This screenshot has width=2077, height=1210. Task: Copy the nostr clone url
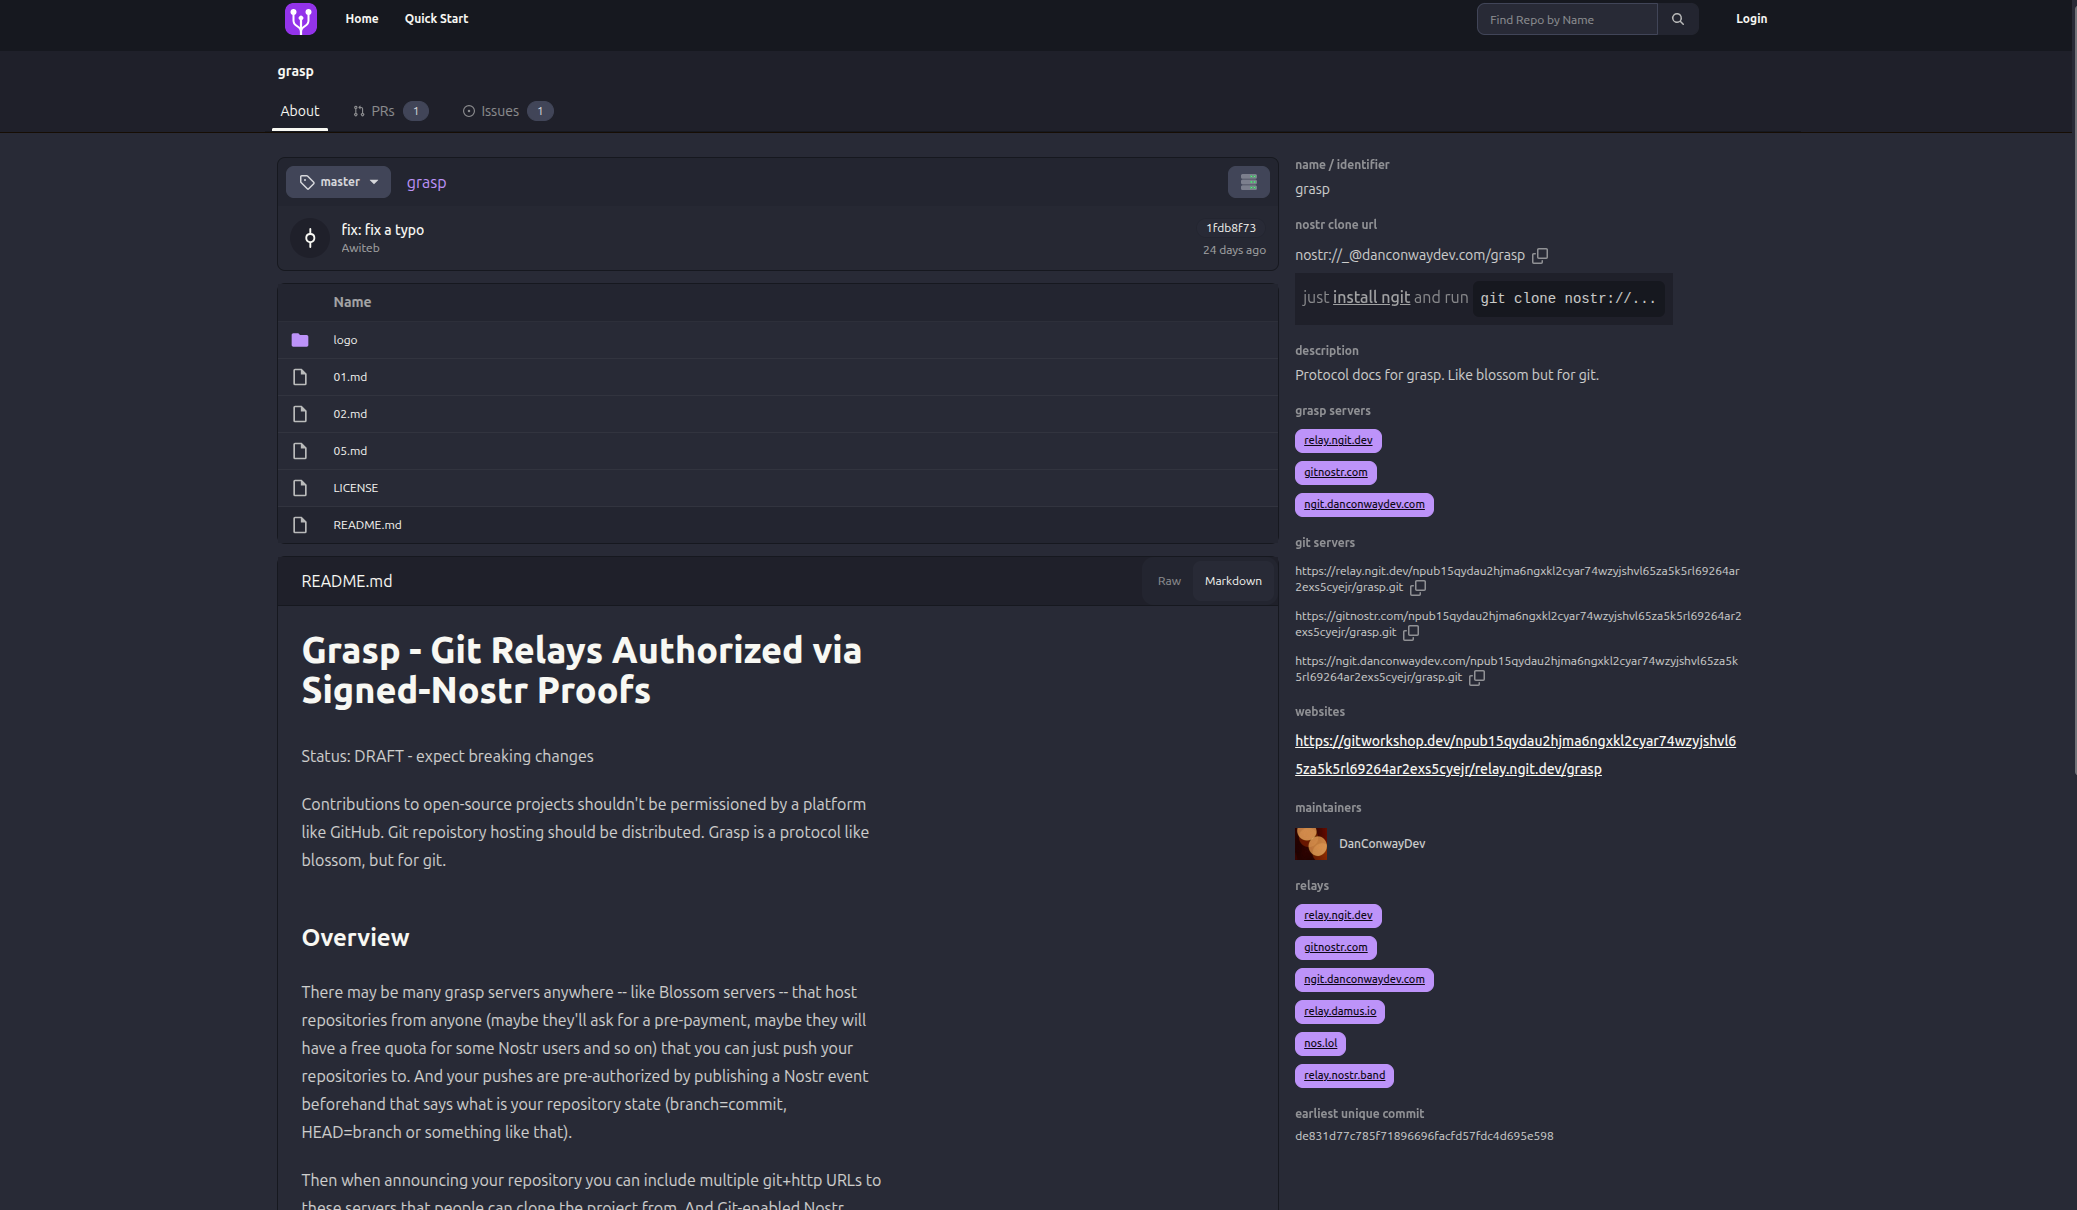pos(1540,256)
